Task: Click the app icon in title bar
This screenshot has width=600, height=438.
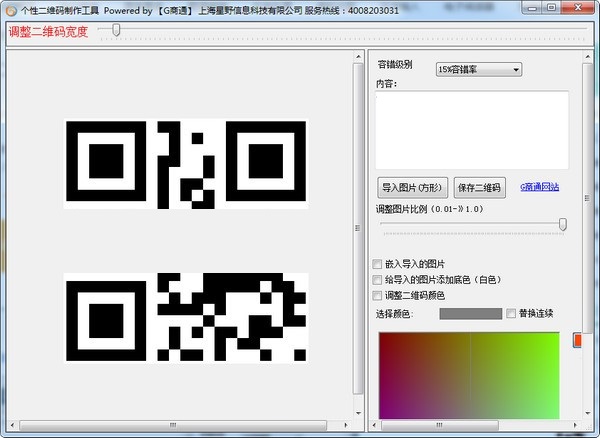Action: point(11,10)
